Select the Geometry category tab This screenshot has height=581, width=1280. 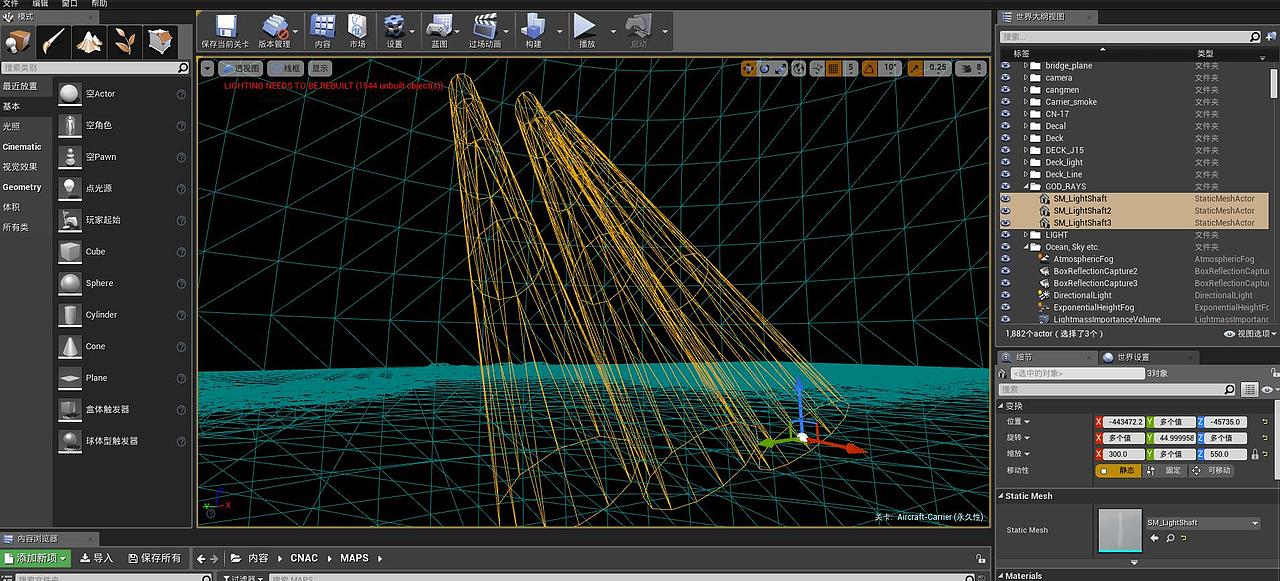(x=22, y=187)
